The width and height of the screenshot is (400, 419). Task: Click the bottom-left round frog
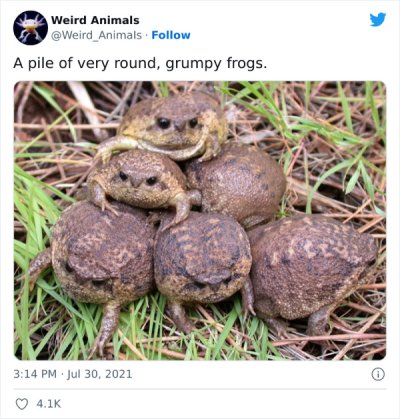coord(103,253)
